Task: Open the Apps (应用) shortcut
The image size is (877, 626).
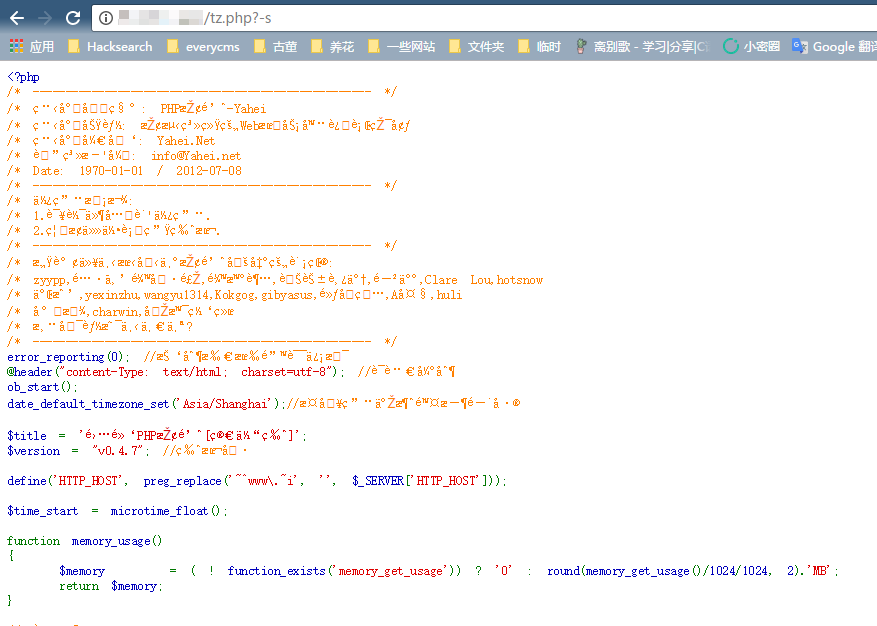Action: point(32,46)
